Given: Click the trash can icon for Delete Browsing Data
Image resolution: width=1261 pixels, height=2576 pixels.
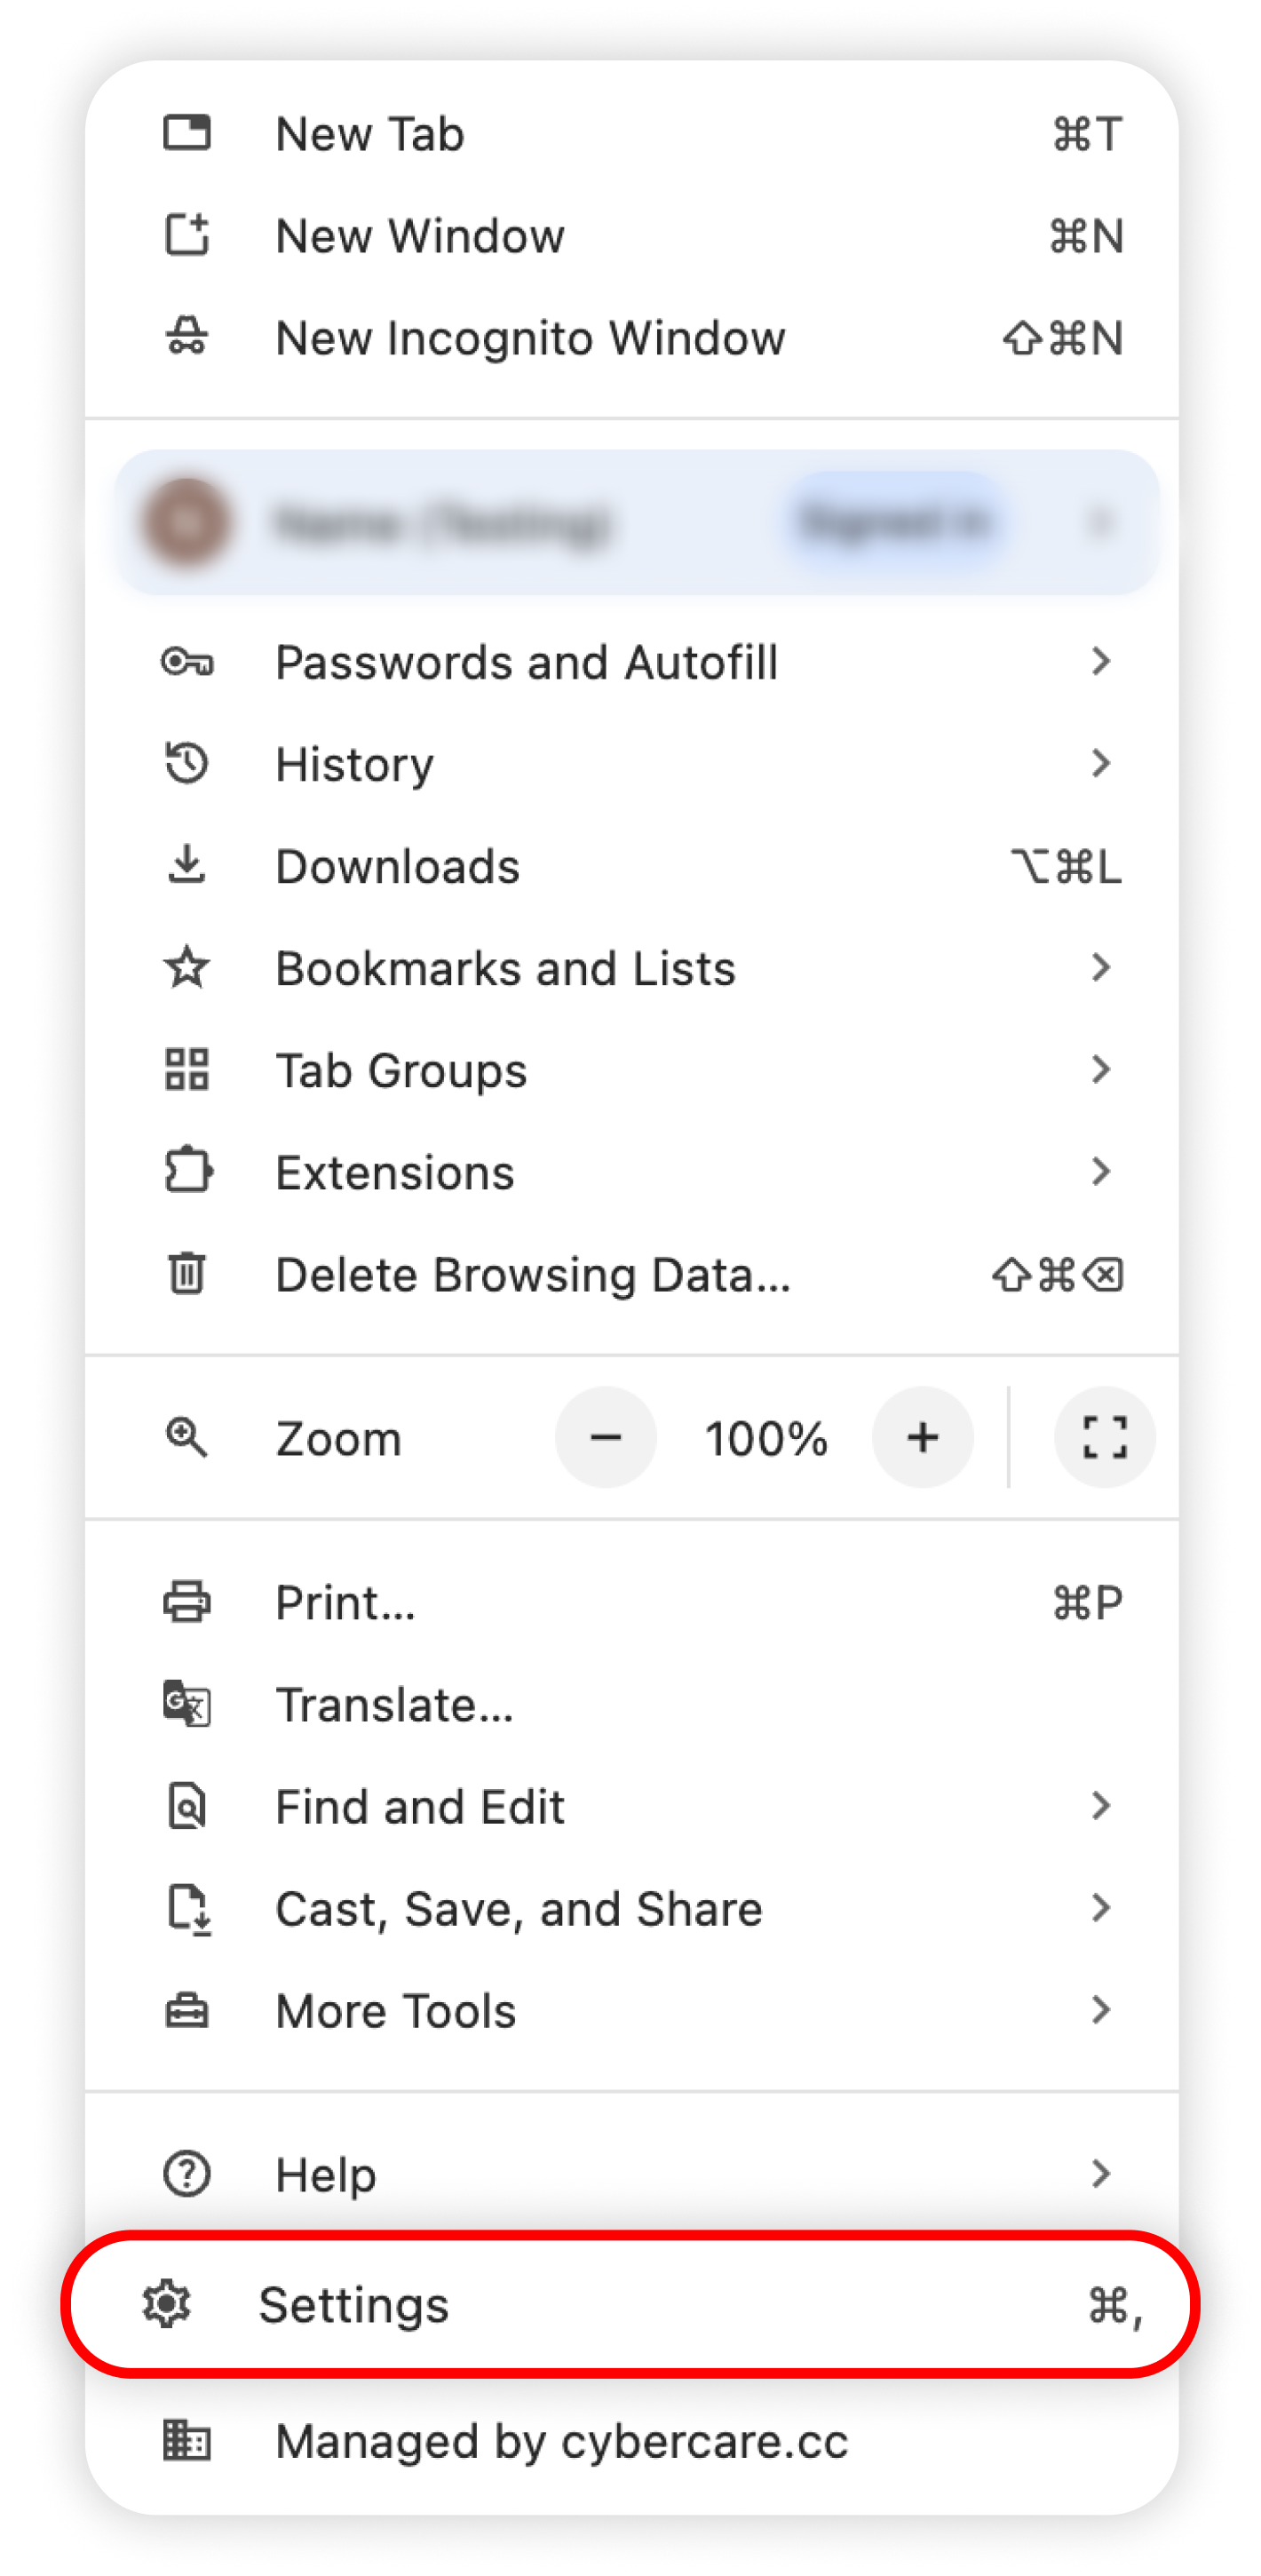Looking at the screenshot, I should (186, 1273).
